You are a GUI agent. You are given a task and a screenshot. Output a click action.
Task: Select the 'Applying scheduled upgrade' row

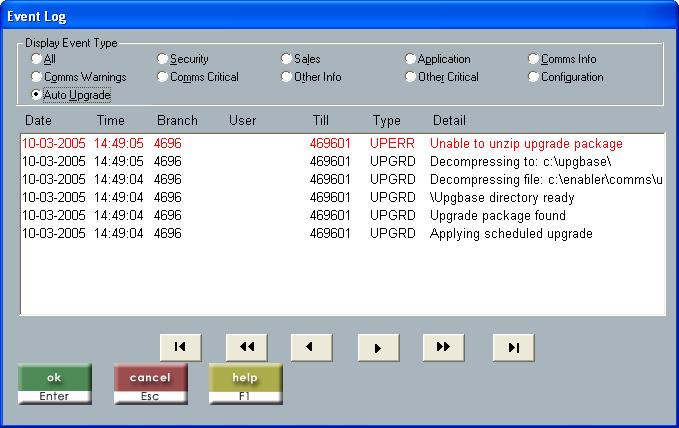pyautogui.click(x=343, y=233)
